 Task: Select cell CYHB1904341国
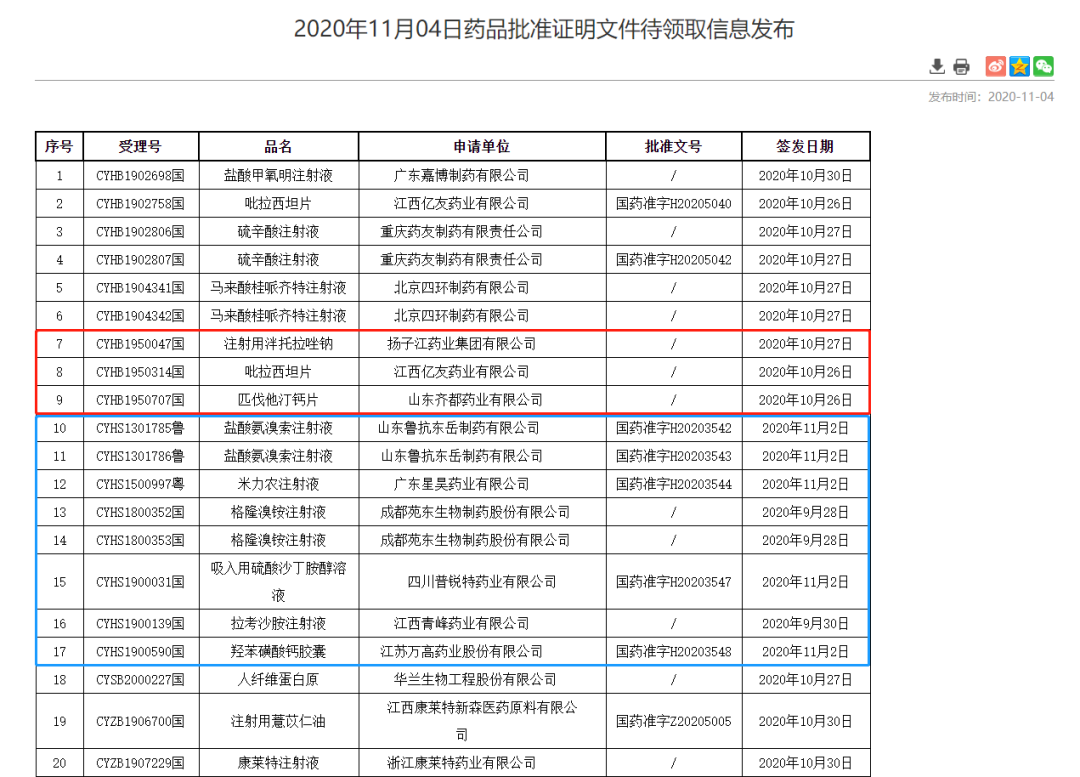click(141, 288)
